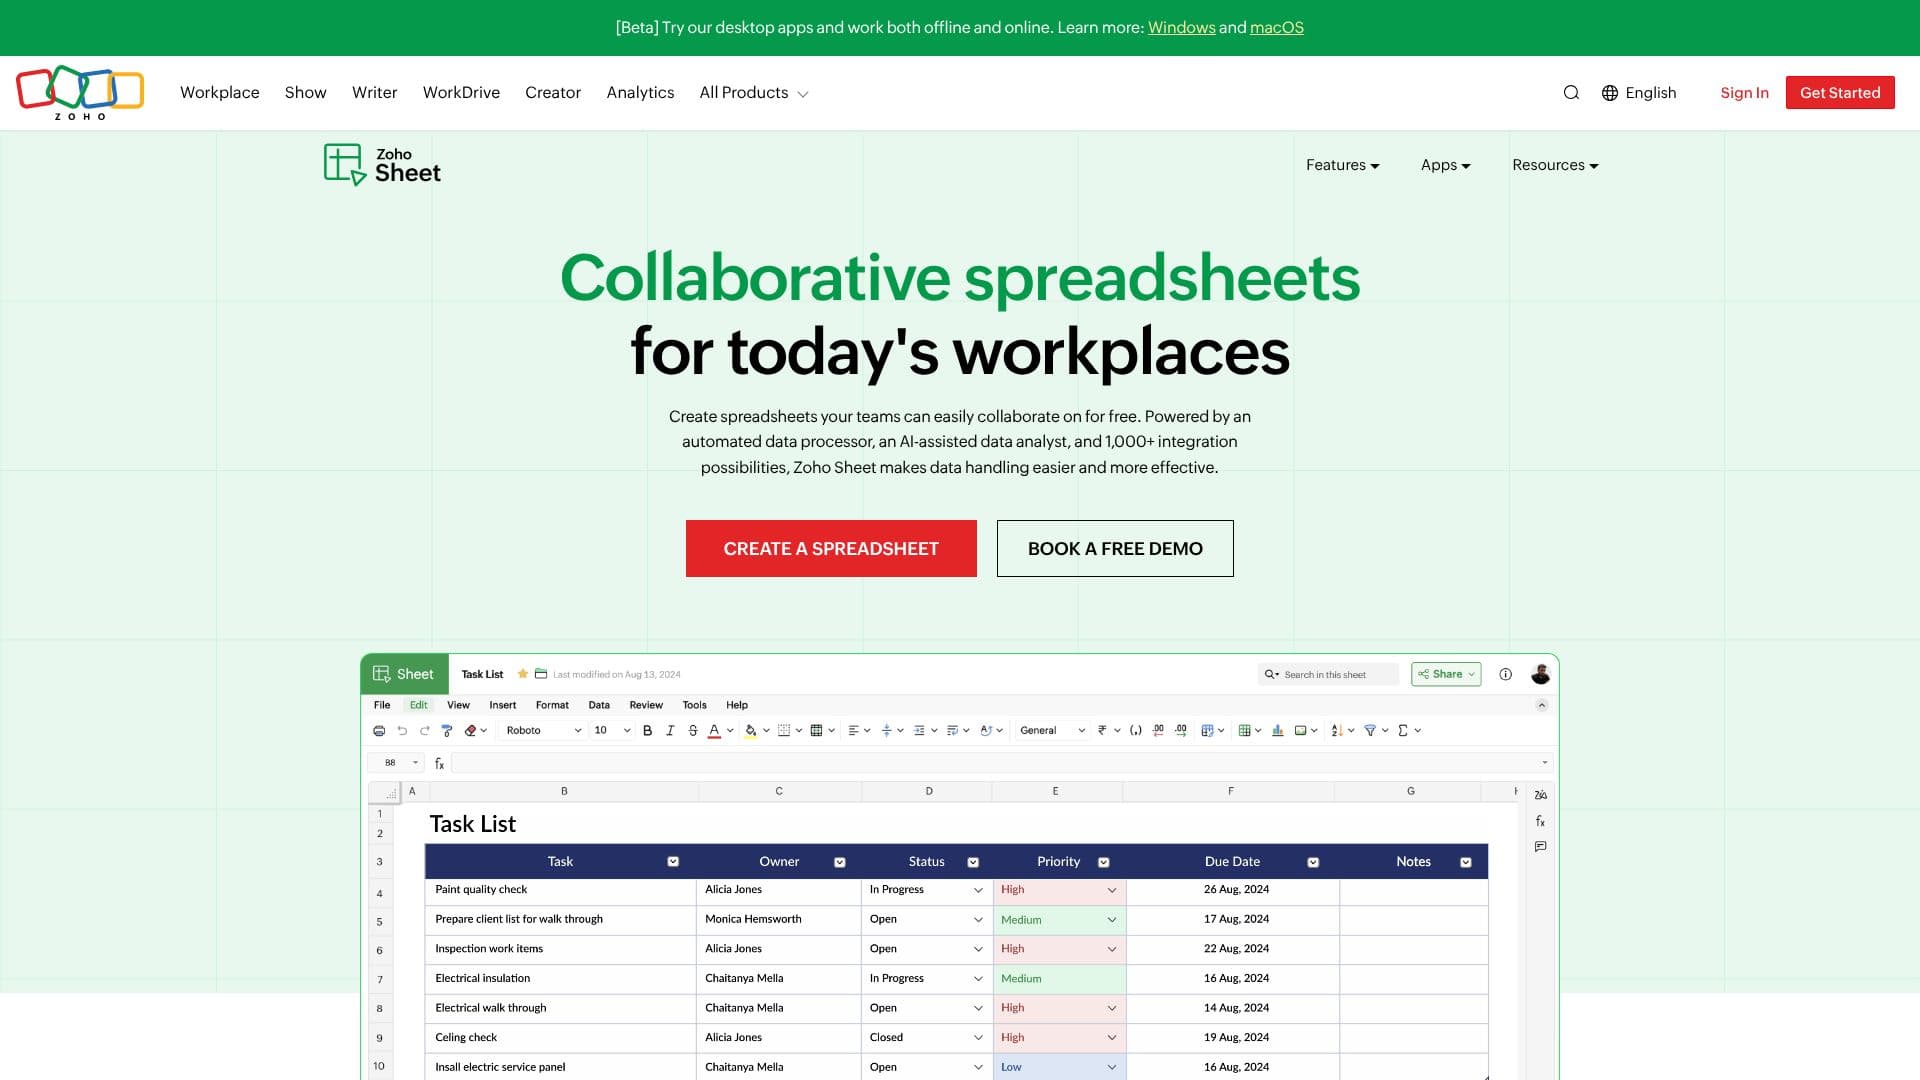Click the AutoSum sigma icon
The image size is (1920, 1080).
[1403, 731]
